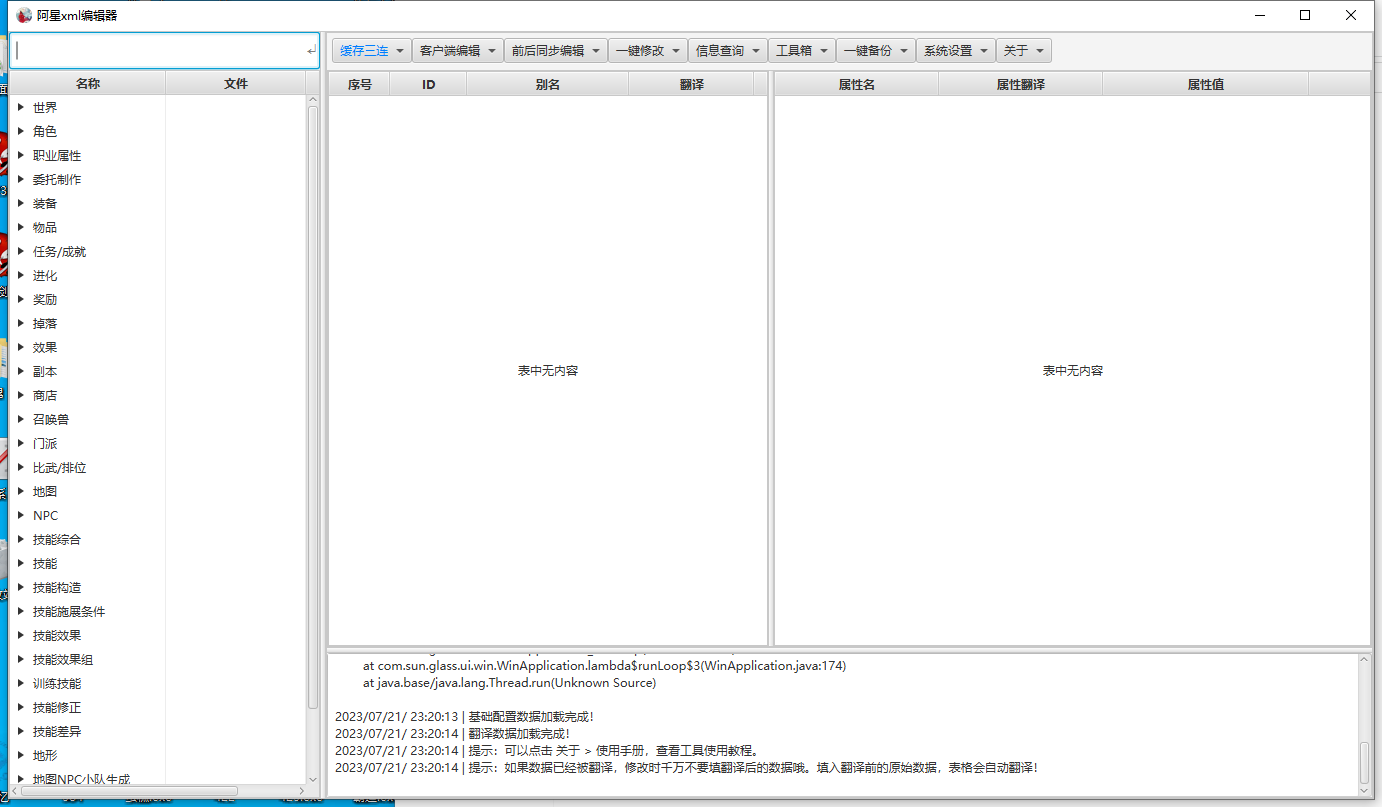Open the 前后同步编辑 menu
This screenshot has height=807, width=1382.
click(x=555, y=51)
